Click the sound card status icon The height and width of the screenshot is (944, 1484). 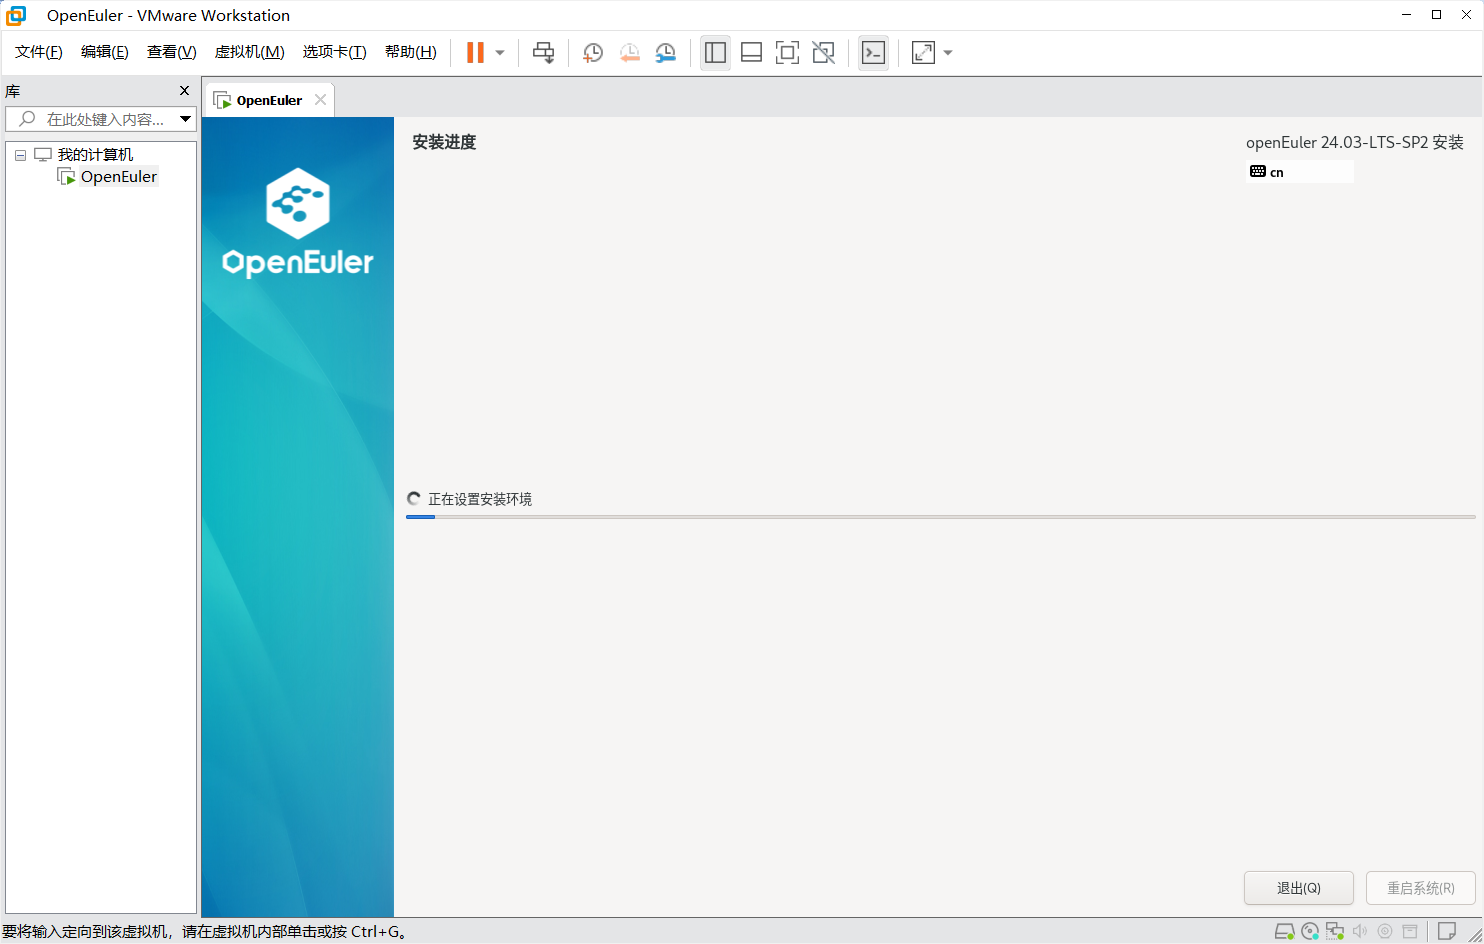point(1360,931)
